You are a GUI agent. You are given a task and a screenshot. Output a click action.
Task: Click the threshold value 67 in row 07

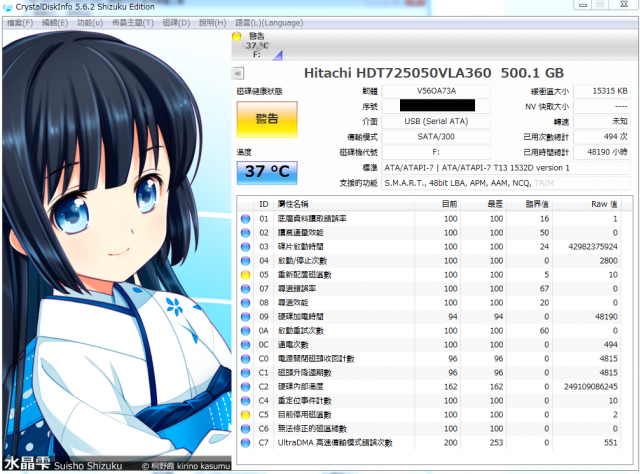[544, 289]
